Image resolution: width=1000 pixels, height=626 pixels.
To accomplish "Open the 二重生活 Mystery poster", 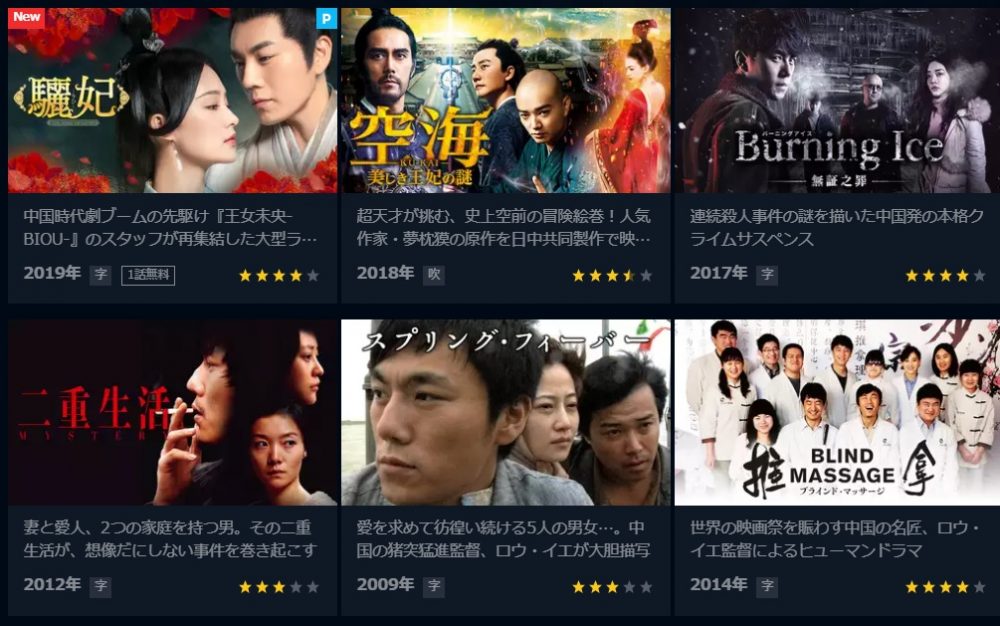I will tap(172, 412).
